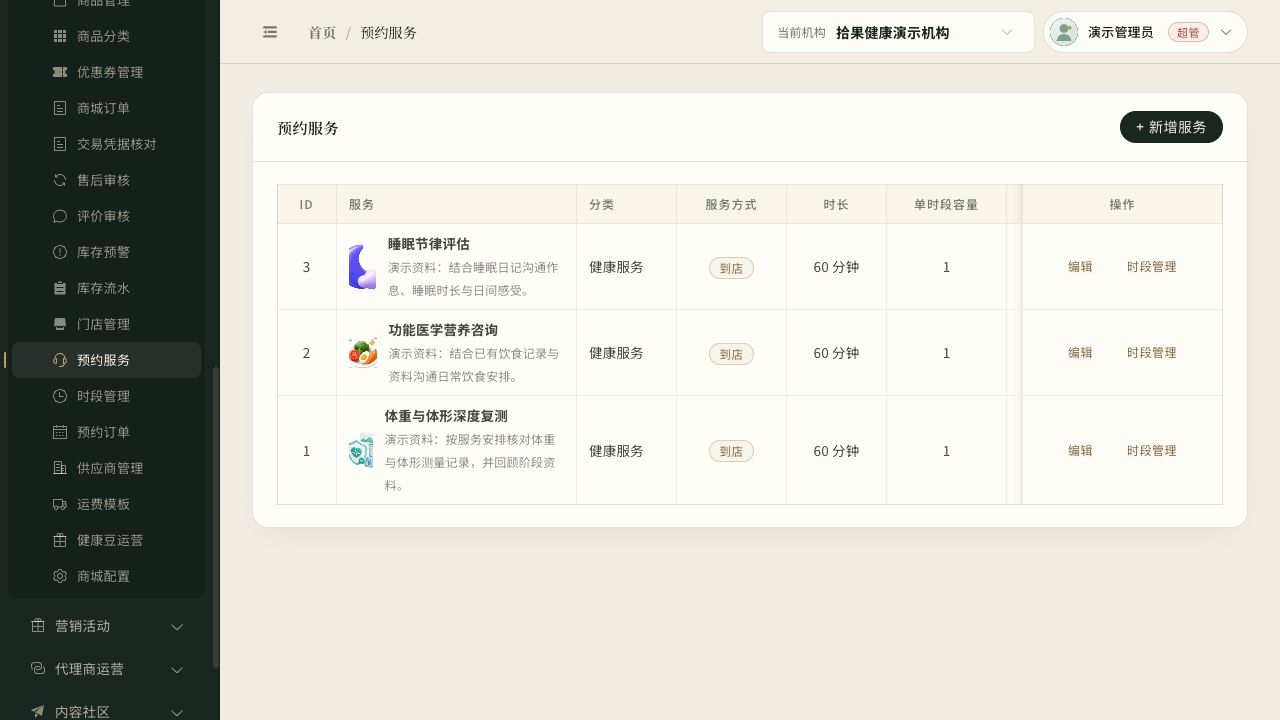Open 健康豆运营 menu item
The height and width of the screenshot is (720, 1280).
pos(104,540)
